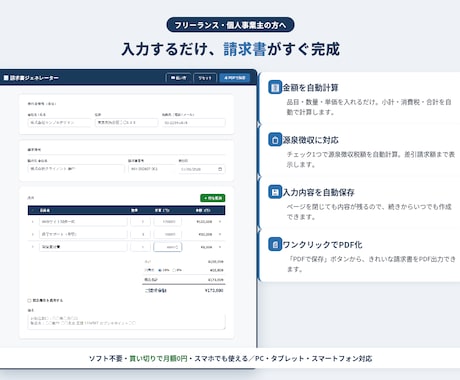Click the 源泉徴収に対応 clipboard icon

coord(275,140)
